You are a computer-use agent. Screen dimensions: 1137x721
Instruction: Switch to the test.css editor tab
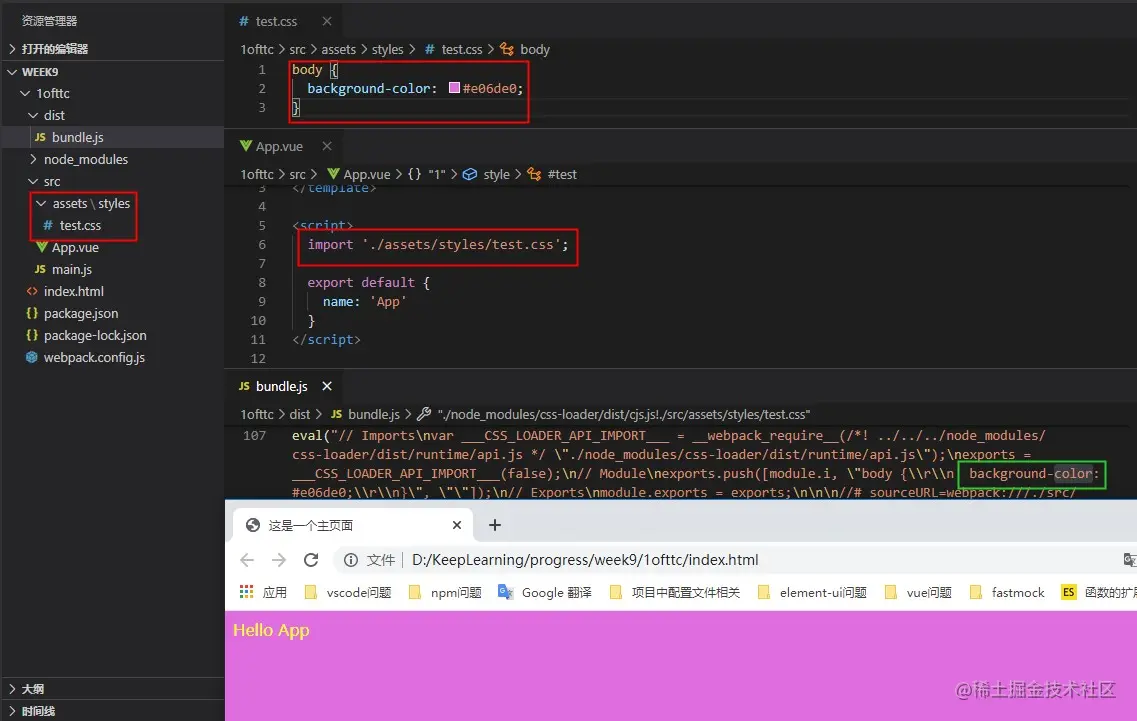click(x=276, y=21)
